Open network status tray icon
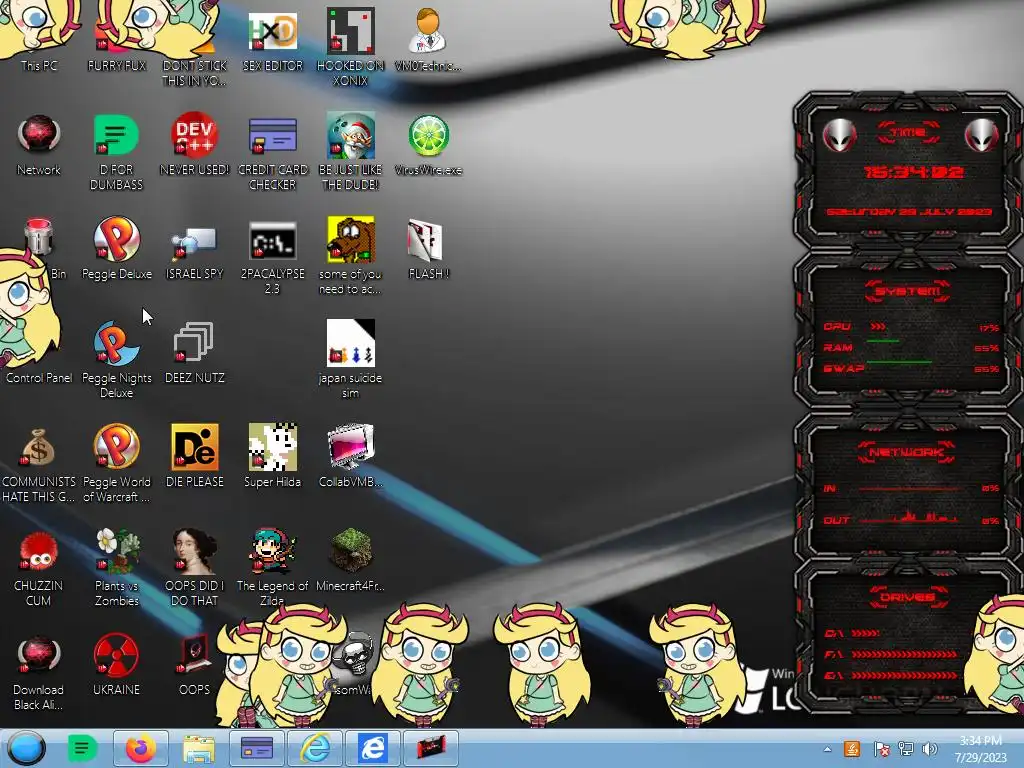This screenshot has width=1024, height=768. click(906, 749)
